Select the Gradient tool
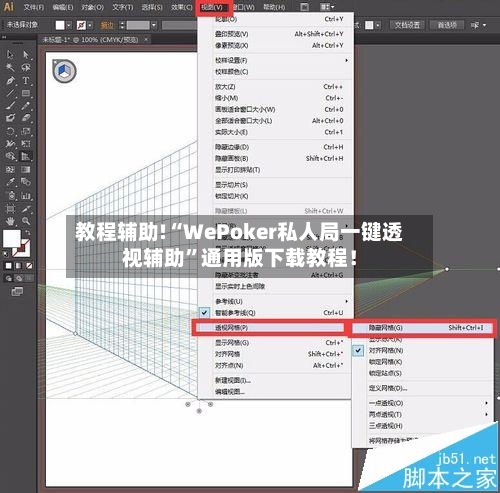 pos(26,169)
